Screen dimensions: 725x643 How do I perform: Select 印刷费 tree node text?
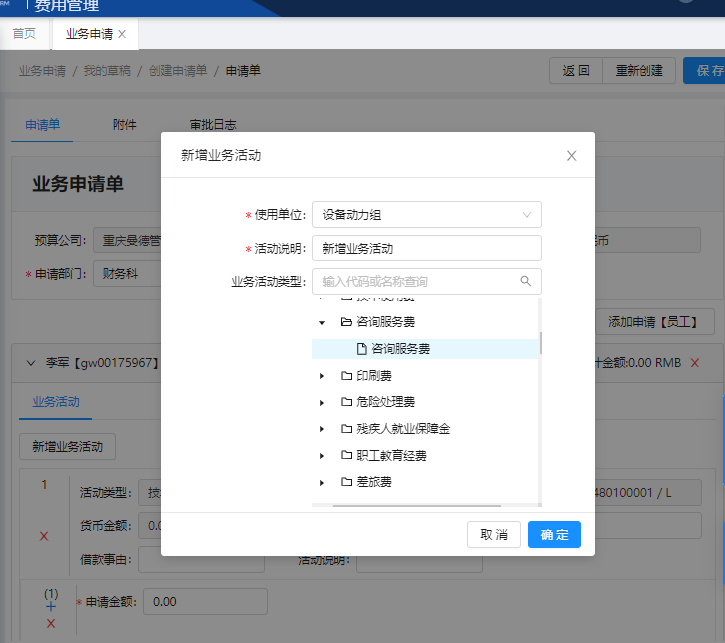[x=374, y=375]
